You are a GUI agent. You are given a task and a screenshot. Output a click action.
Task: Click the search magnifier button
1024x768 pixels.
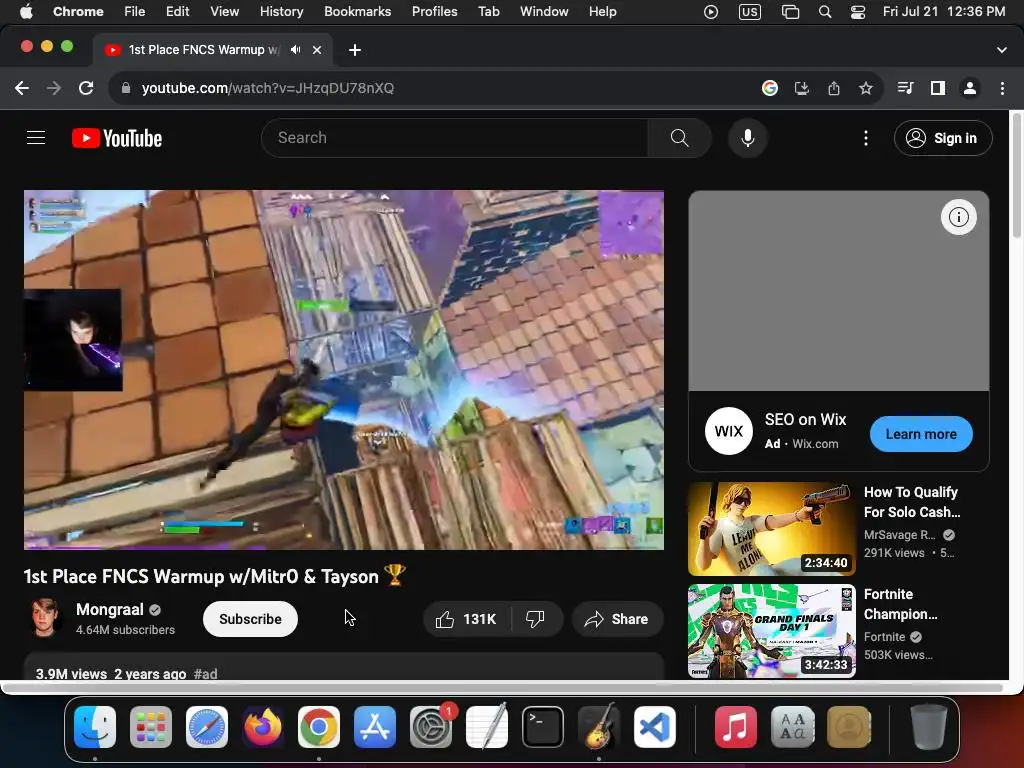[679, 138]
